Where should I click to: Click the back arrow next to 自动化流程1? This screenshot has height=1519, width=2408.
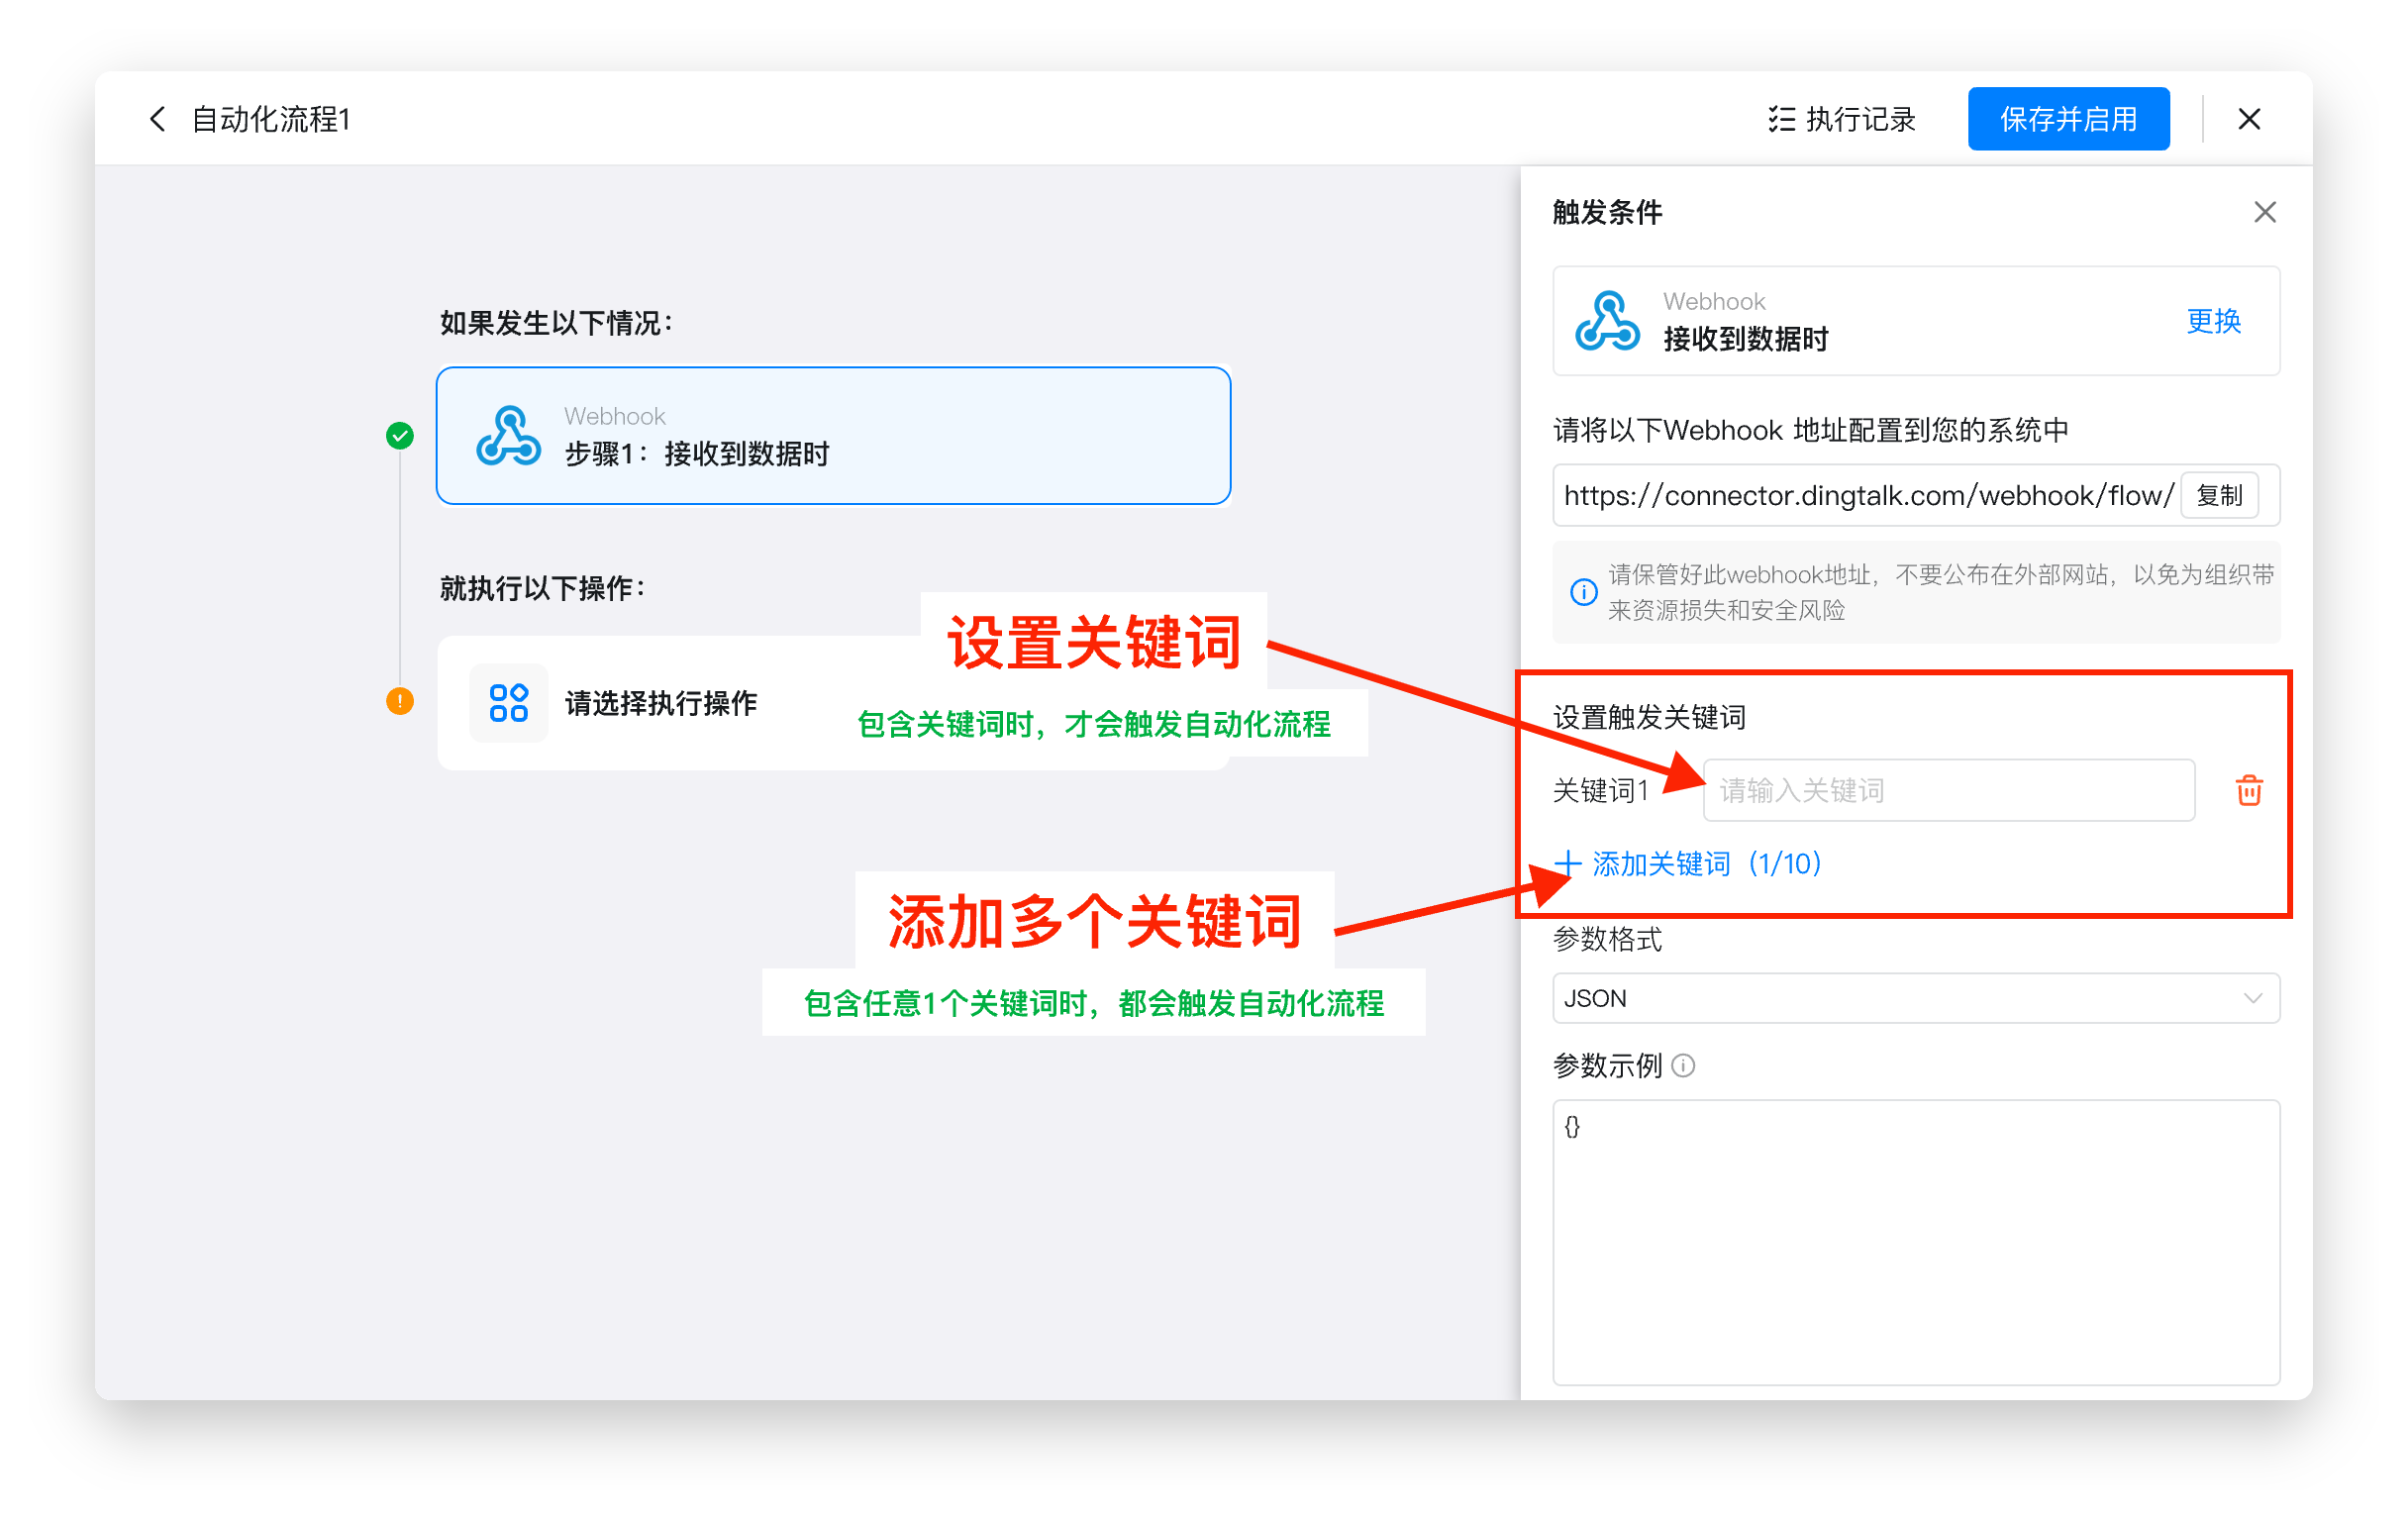(x=158, y=118)
